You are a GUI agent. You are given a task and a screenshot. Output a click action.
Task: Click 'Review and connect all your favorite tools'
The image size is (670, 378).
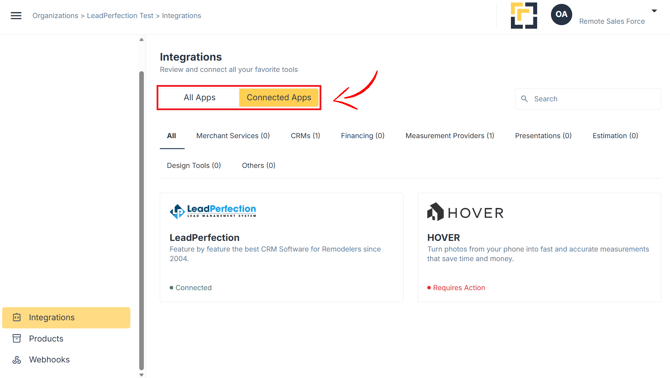(x=229, y=70)
